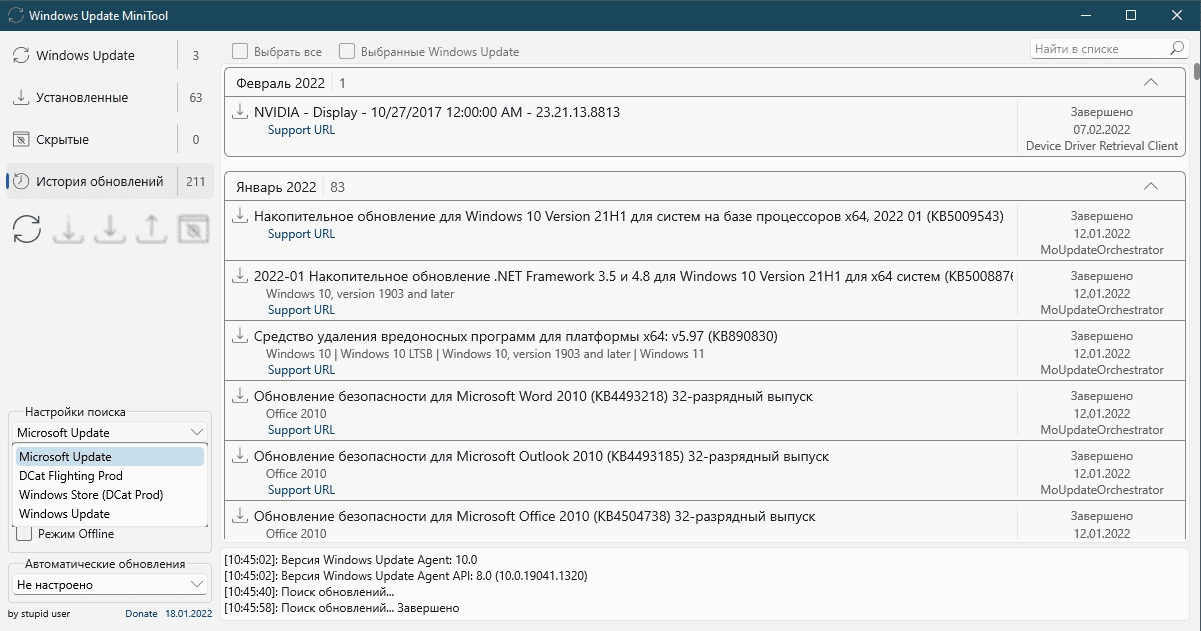Pick 'Windows Store (DCat Prod)' from the dropdown list
This screenshot has width=1201, height=631.
(x=110, y=495)
